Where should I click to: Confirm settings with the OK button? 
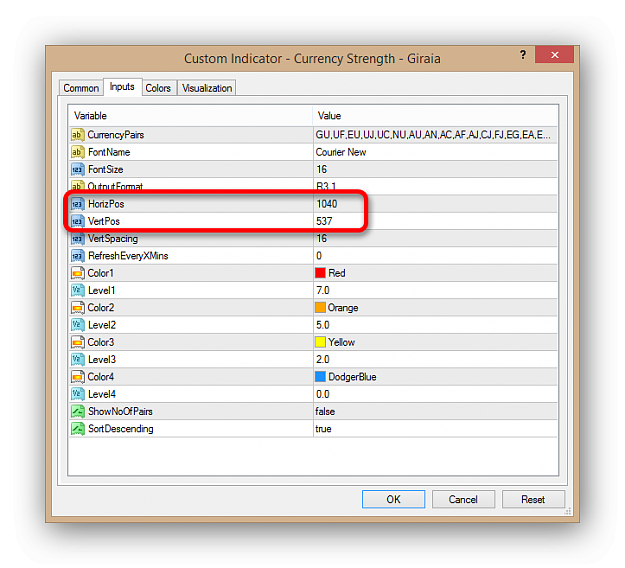393,499
